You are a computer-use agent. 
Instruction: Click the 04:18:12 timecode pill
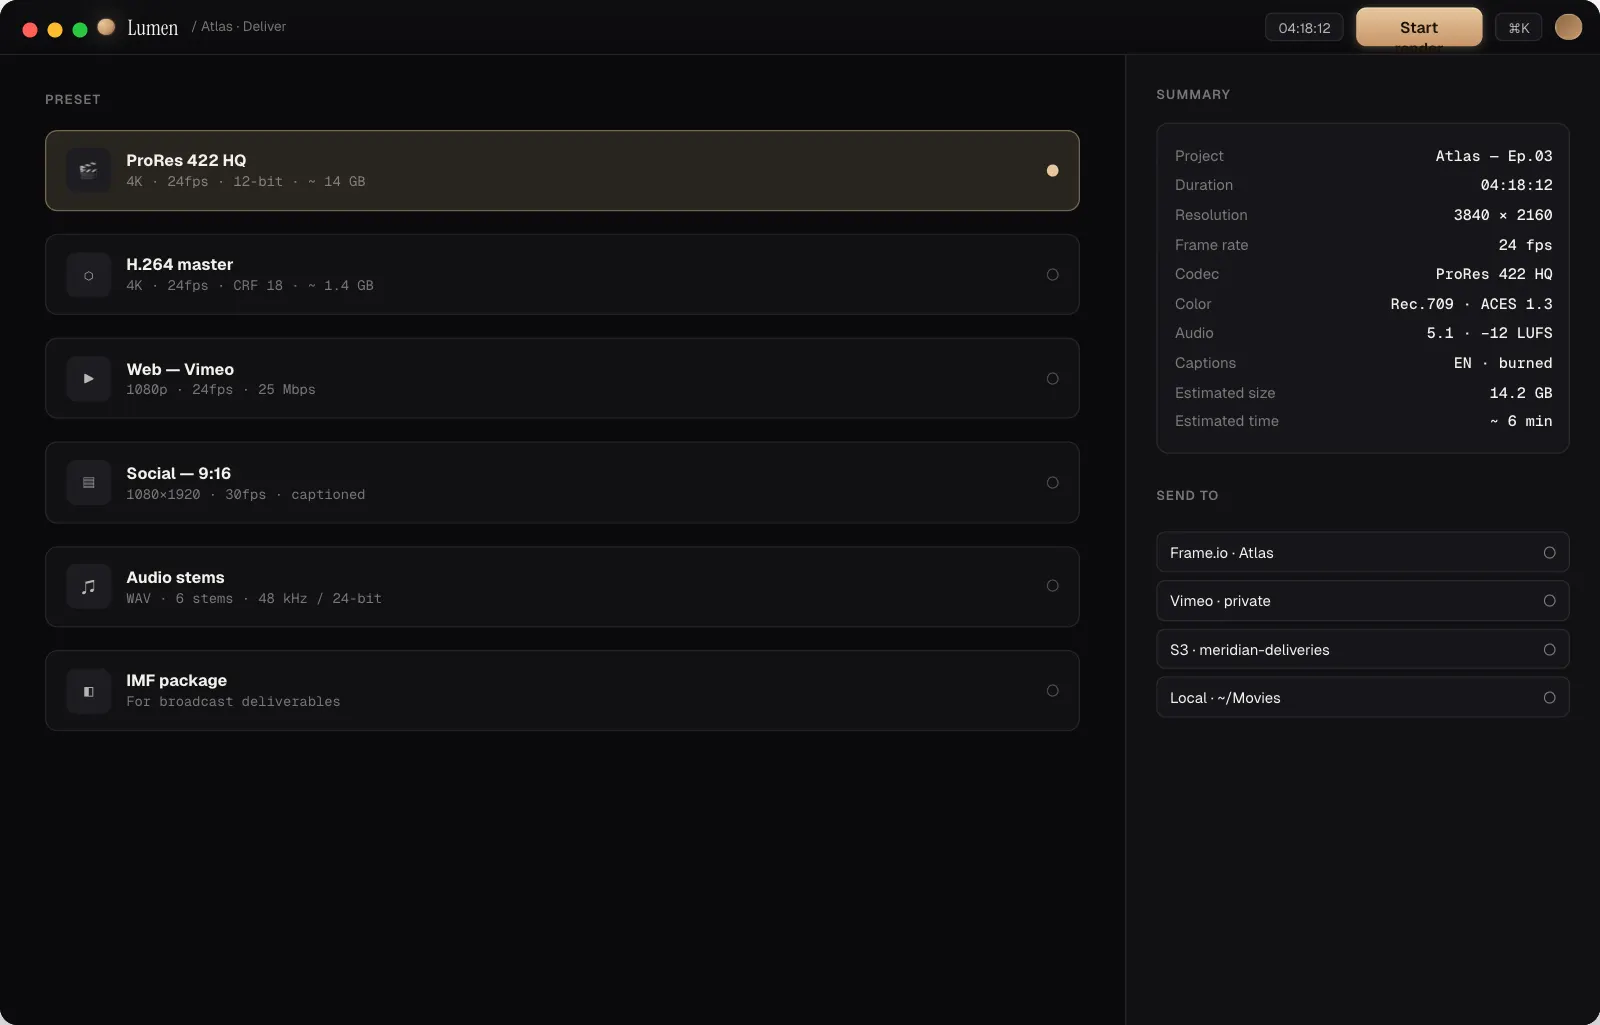[1304, 28]
